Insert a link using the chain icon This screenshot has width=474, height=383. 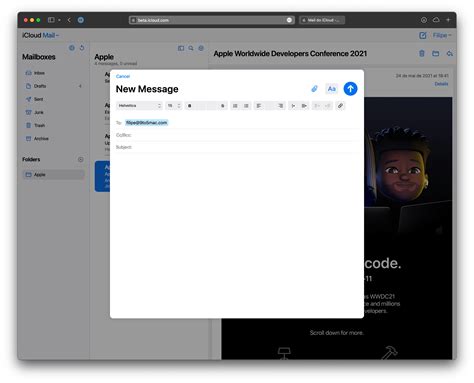point(340,106)
